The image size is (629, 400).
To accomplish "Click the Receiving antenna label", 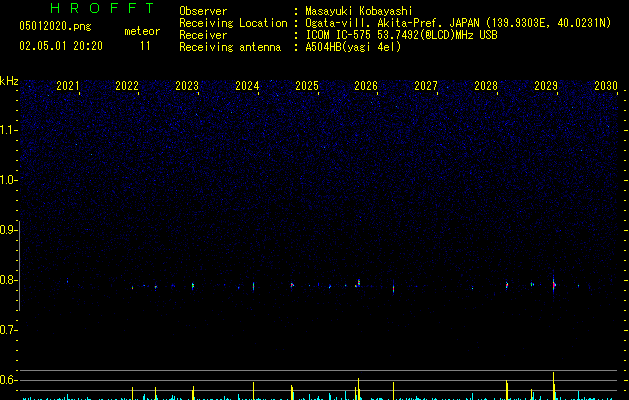I will [230, 47].
